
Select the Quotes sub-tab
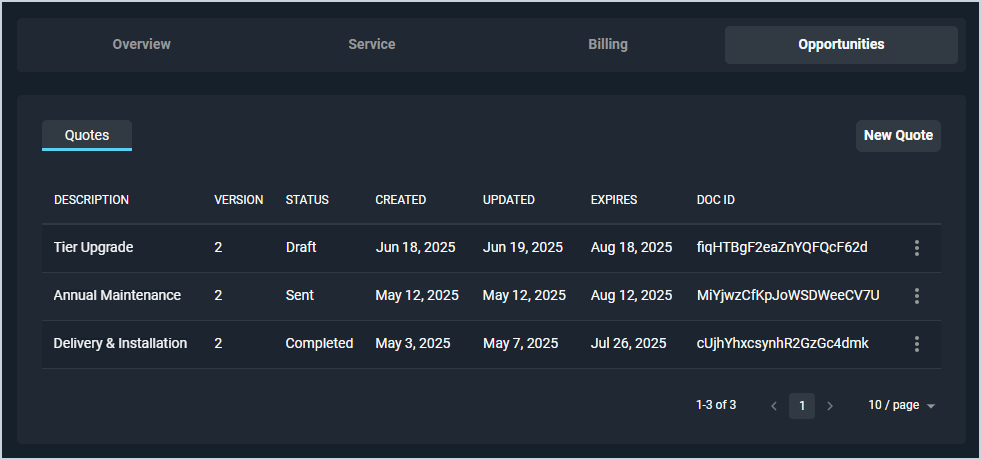click(87, 135)
